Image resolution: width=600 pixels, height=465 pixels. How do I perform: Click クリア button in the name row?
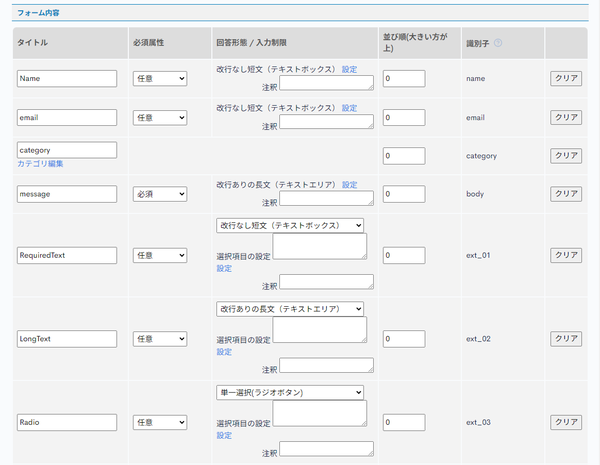pos(566,78)
